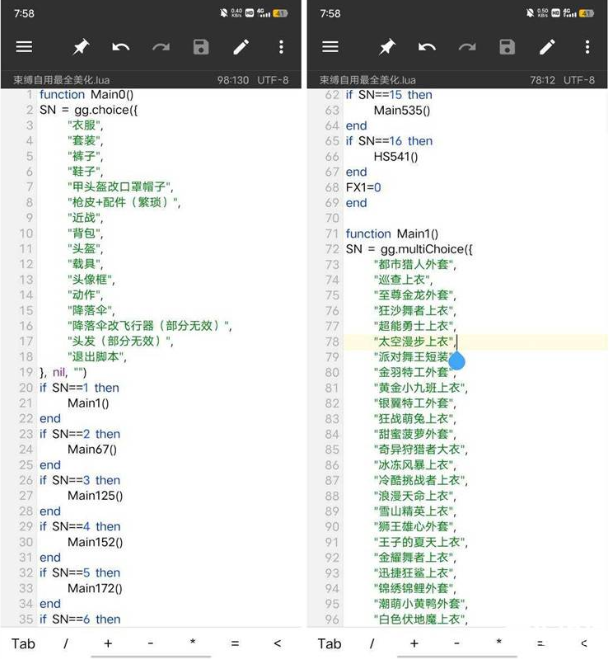610x659 pixels.
Task: Tap blue cursor handle in right editor
Action: 457,361
